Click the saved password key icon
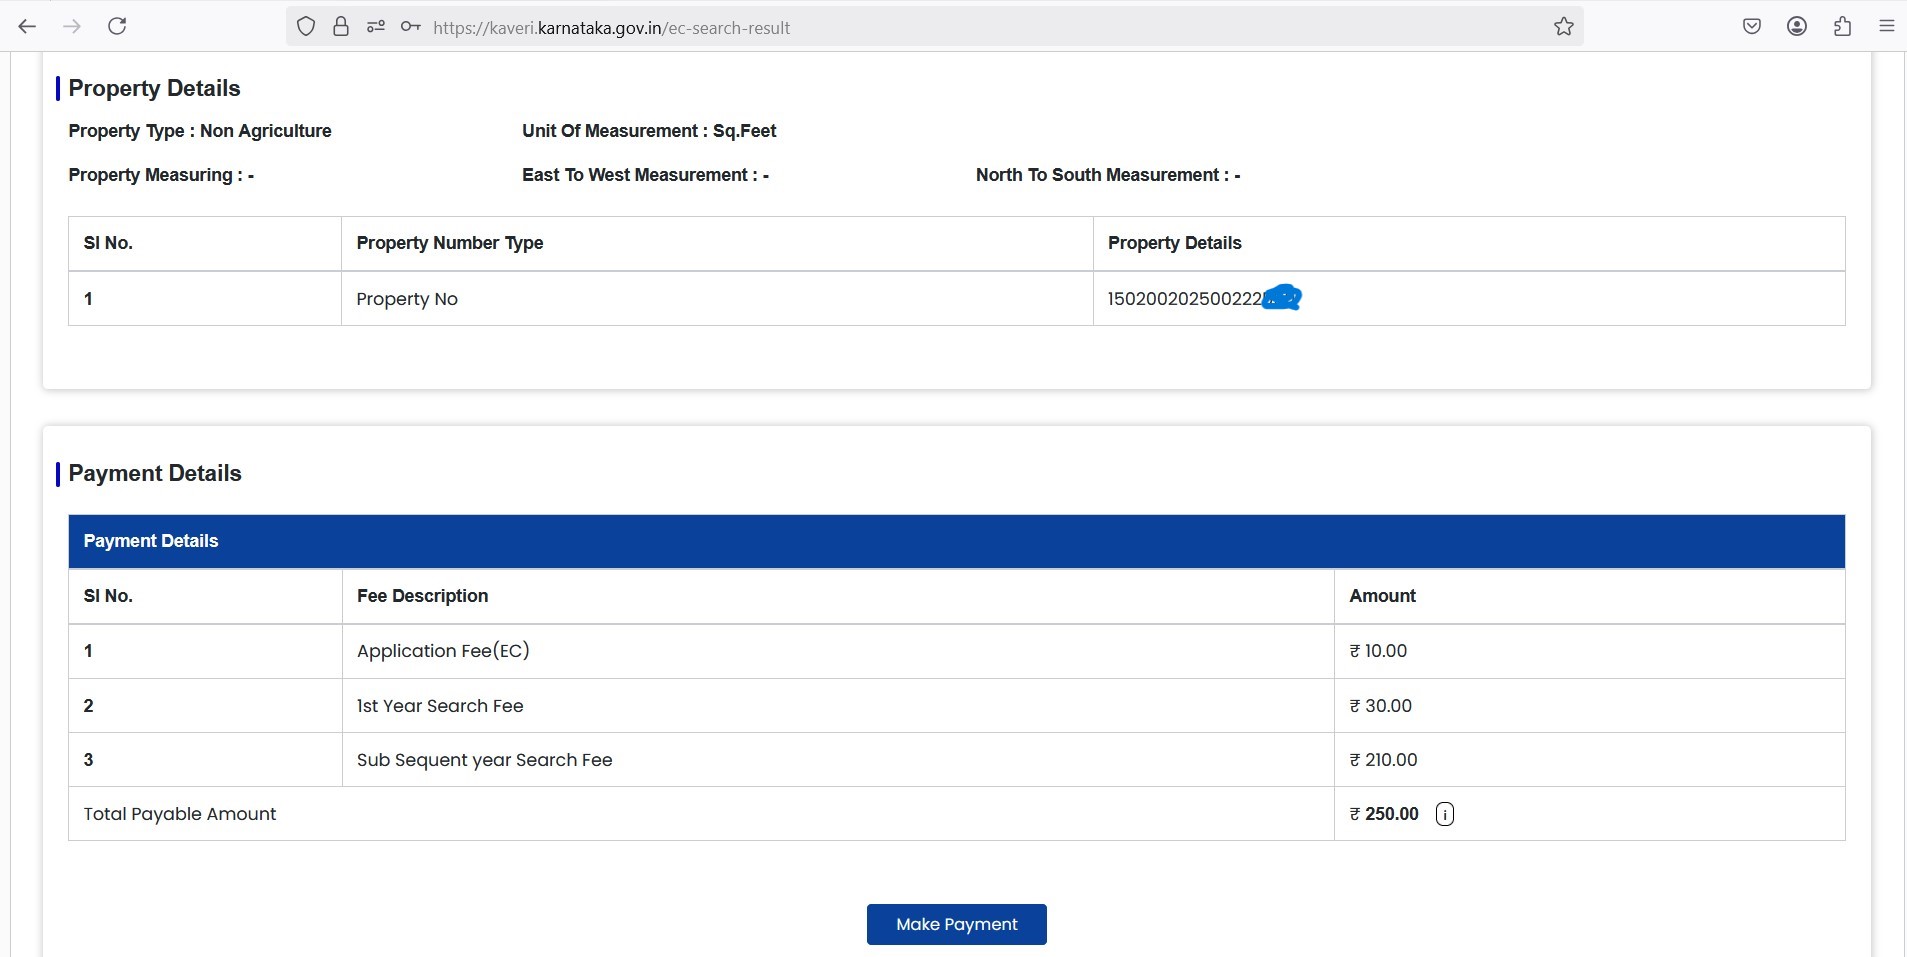The width and height of the screenshot is (1907, 957). [x=410, y=27]
